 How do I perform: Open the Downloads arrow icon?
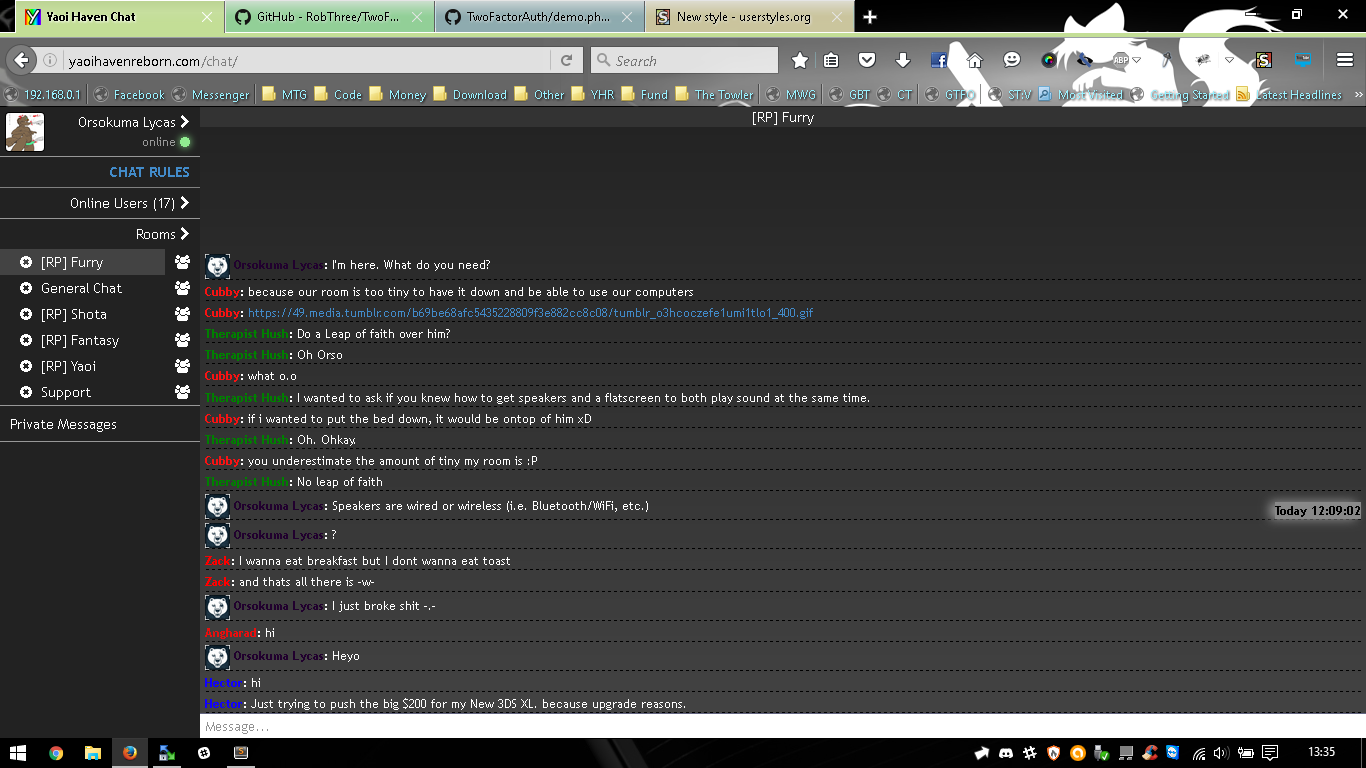903,60
